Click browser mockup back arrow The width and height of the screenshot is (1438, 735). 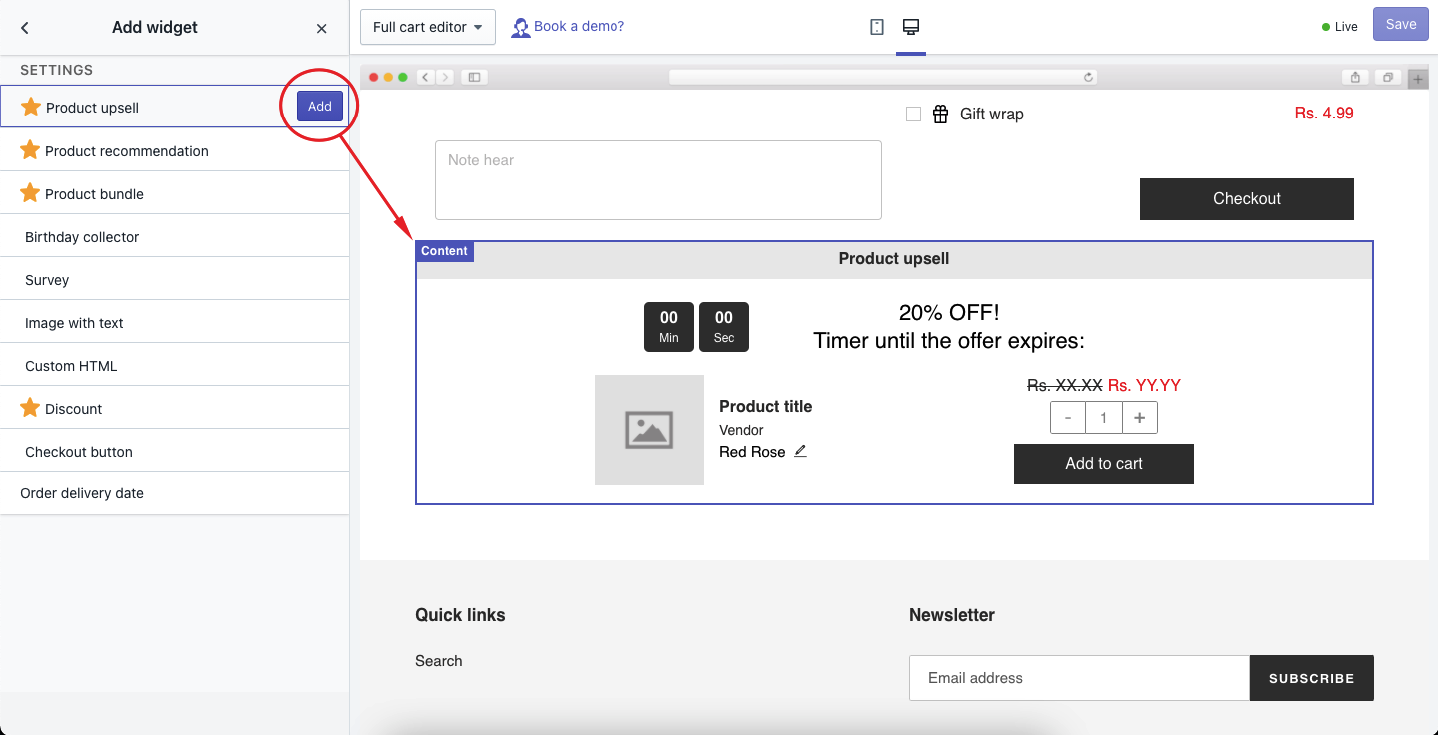425,77
